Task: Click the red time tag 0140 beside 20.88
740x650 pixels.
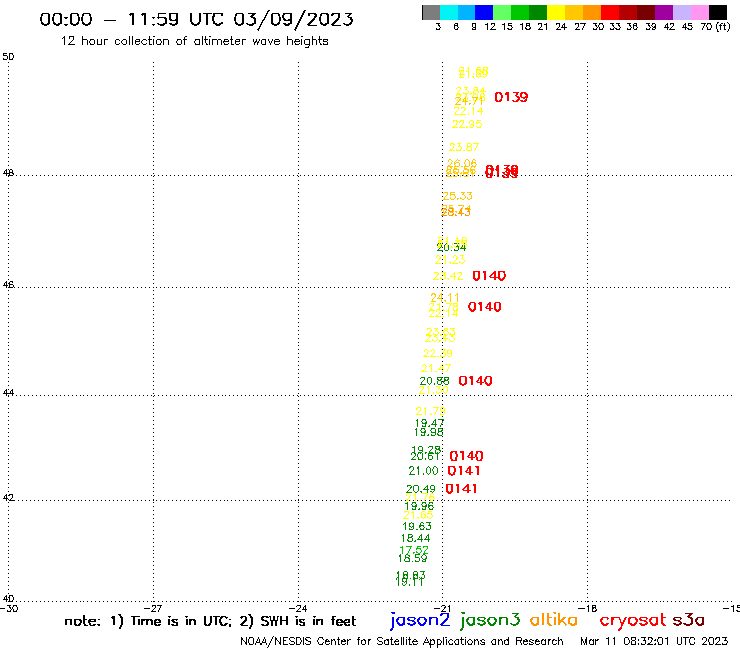Action: (x=475, y=381)
